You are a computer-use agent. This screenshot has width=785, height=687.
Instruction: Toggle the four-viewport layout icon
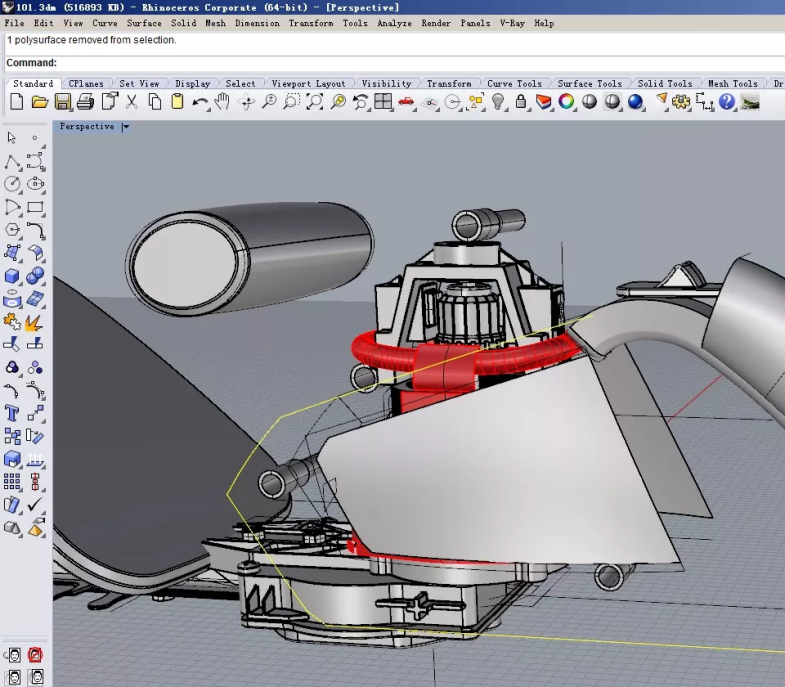[x=383, y=102]
